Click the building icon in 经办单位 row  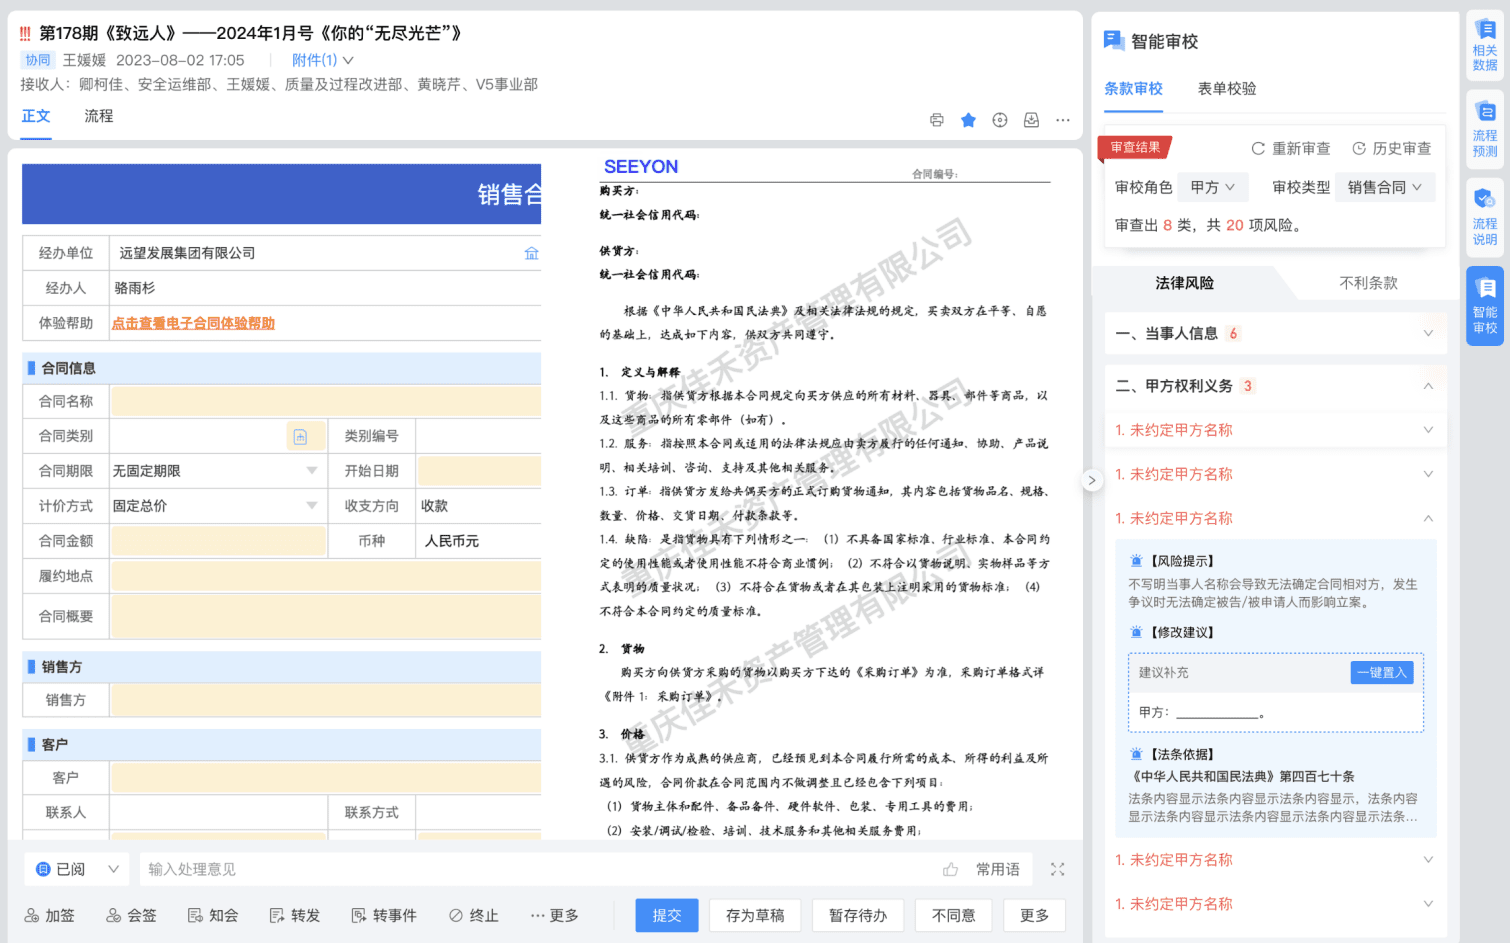[532, 253]
